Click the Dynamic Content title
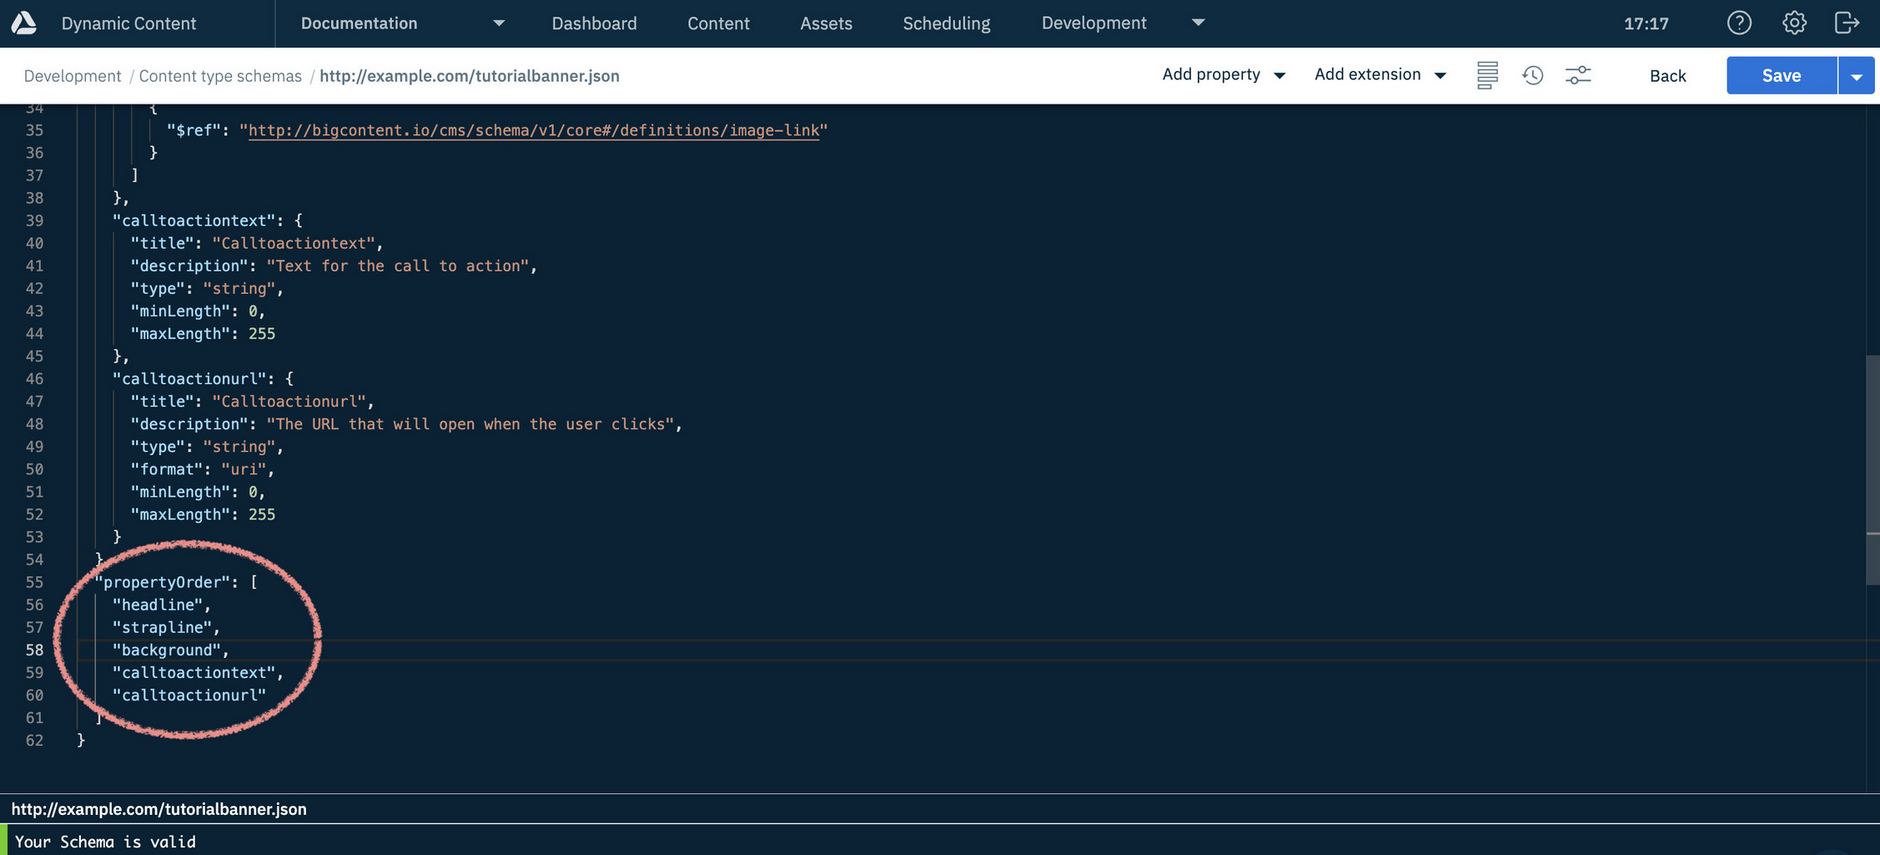 pos(129,23)
